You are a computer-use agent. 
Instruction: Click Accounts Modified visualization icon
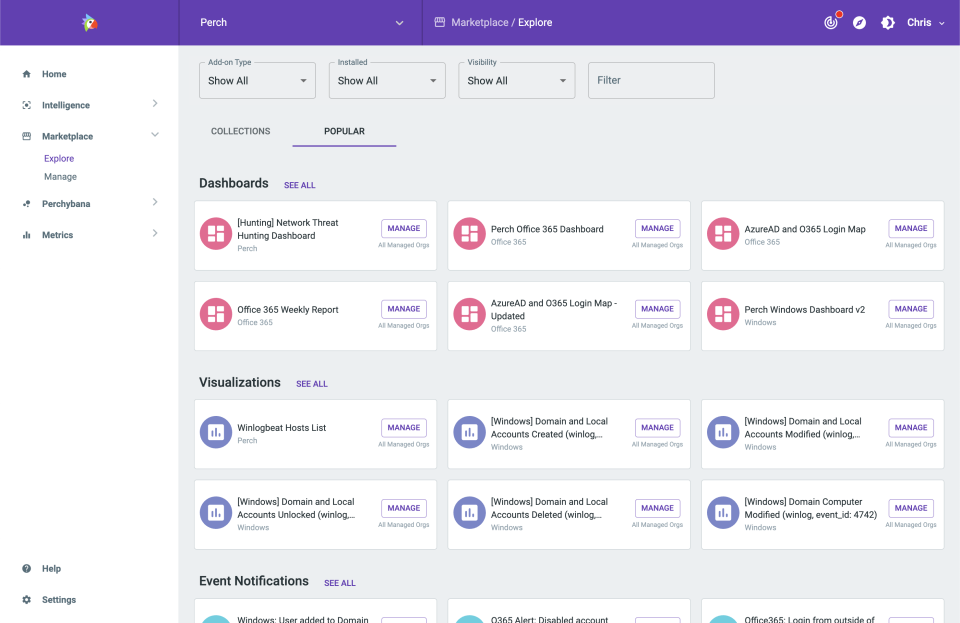tap(723, 433)
